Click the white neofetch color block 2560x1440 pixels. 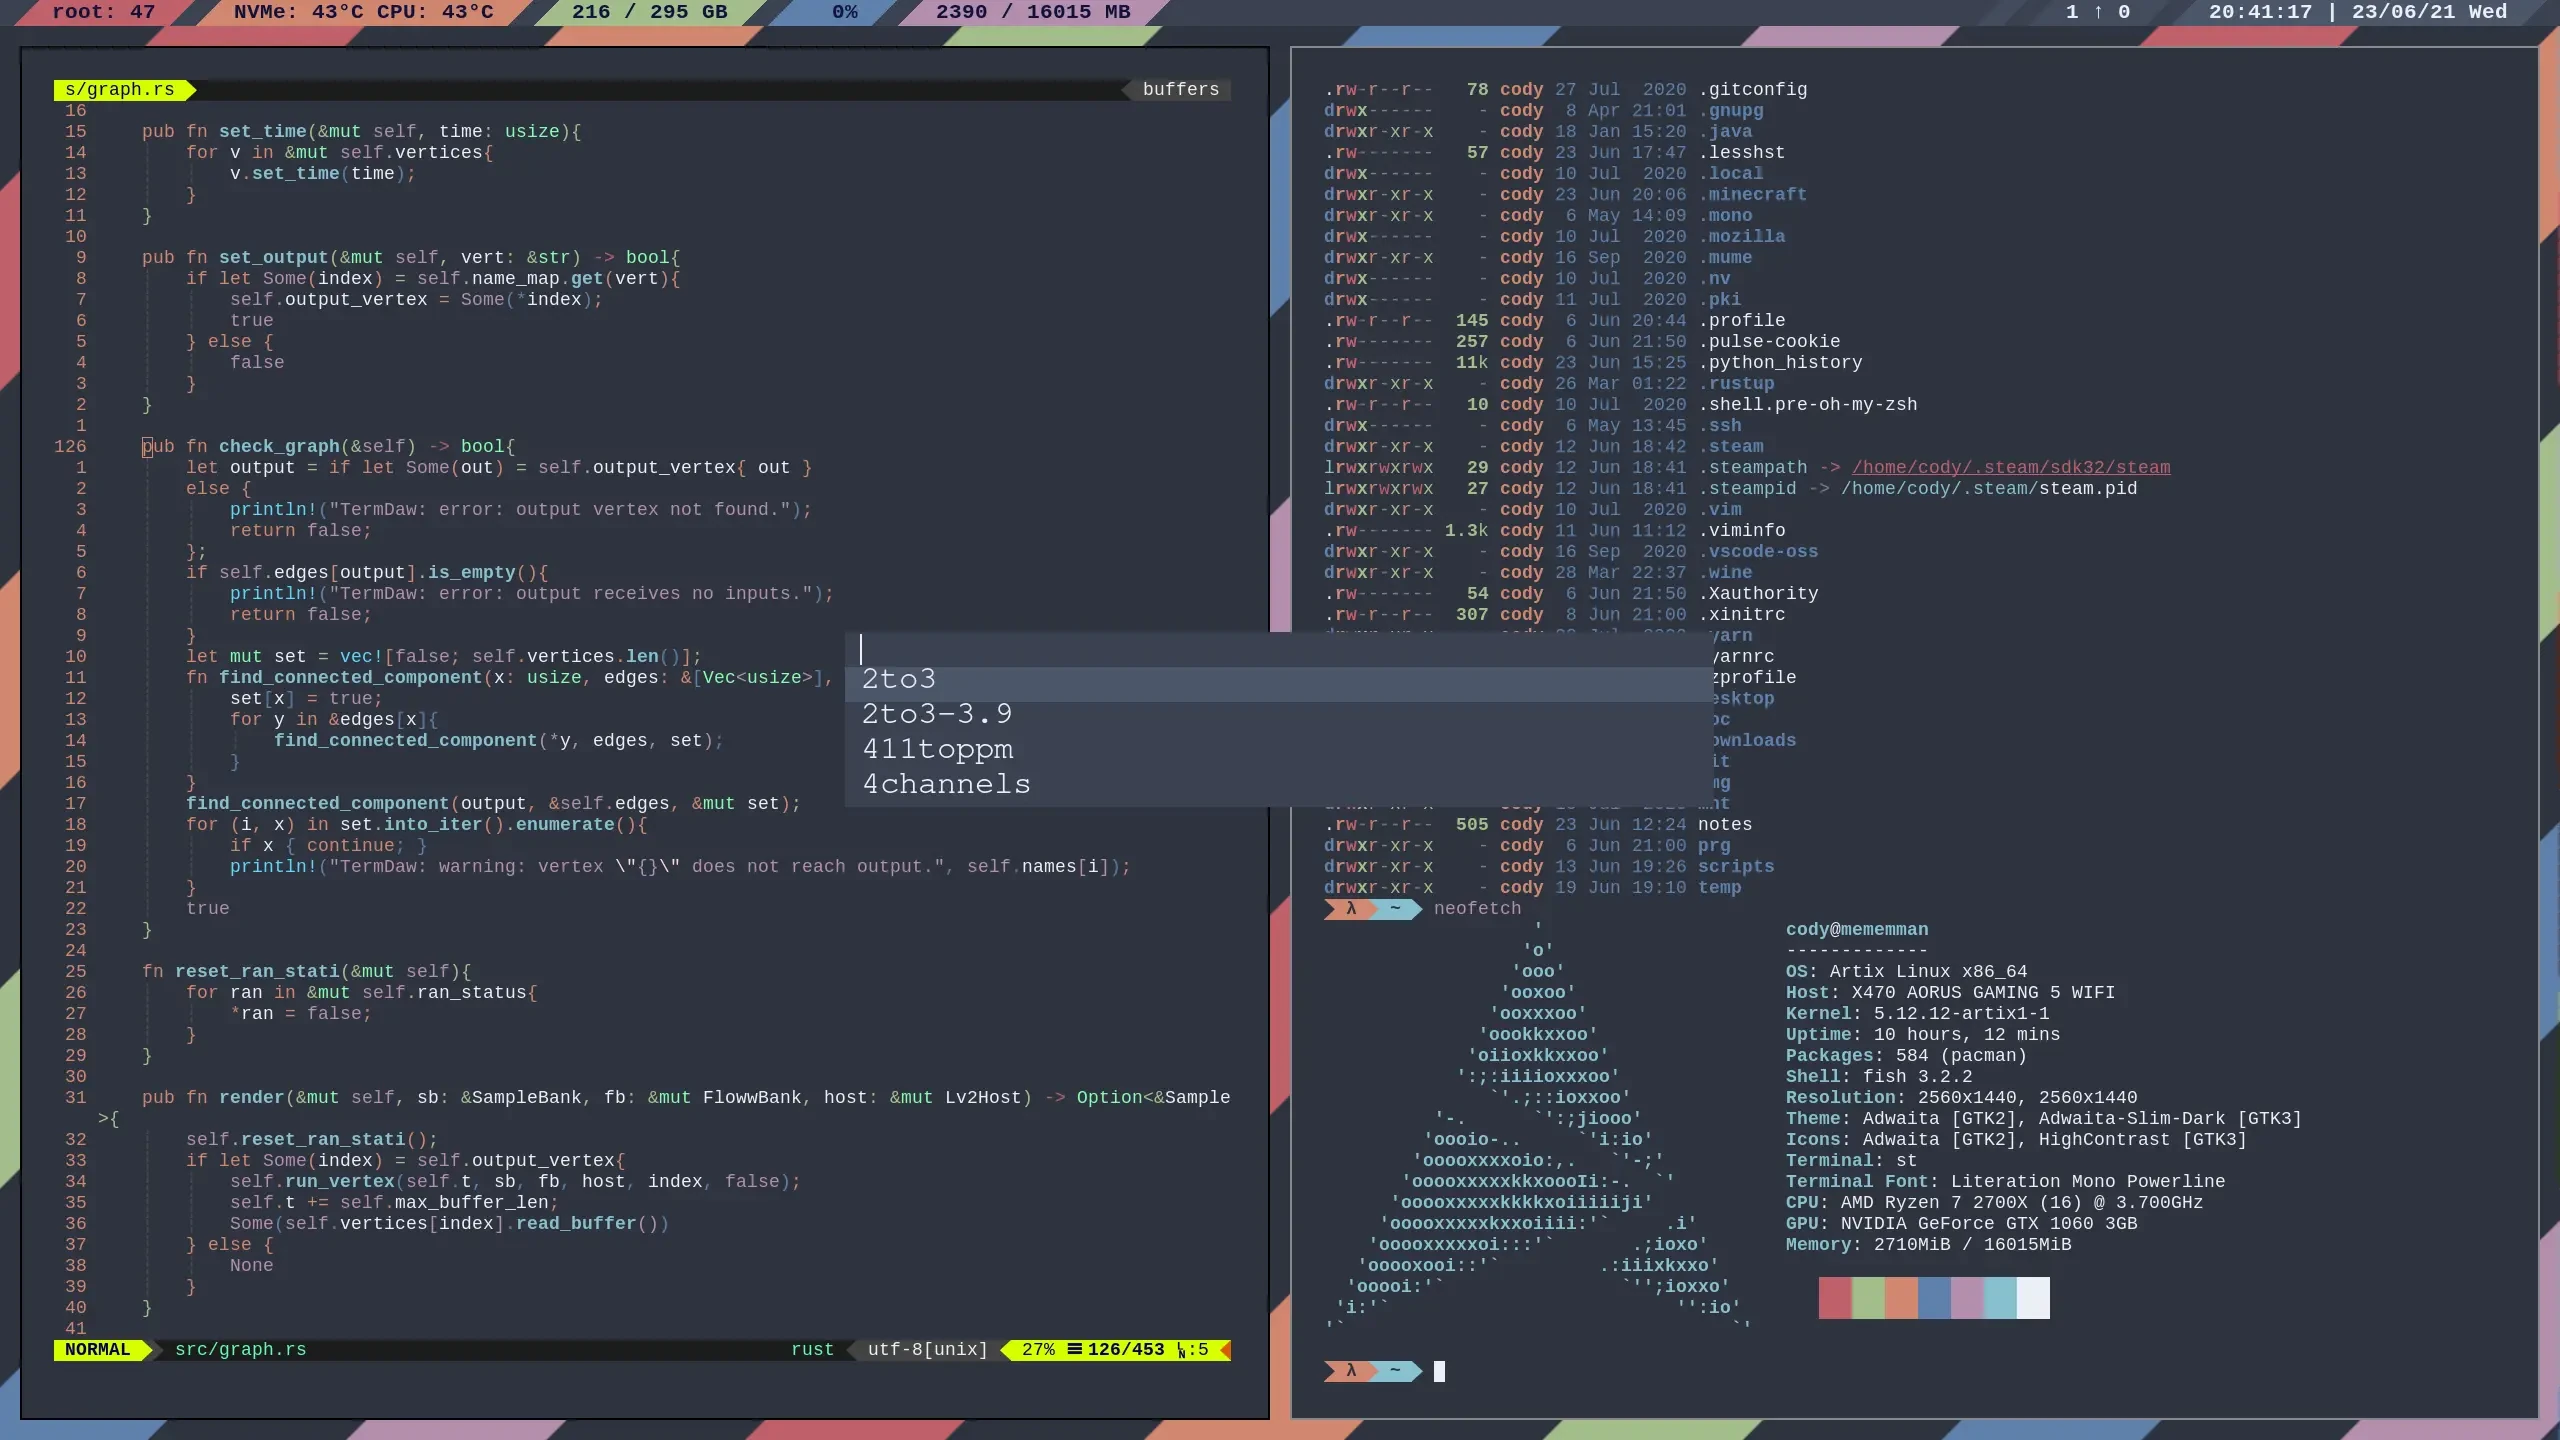click(2032, 1298)
